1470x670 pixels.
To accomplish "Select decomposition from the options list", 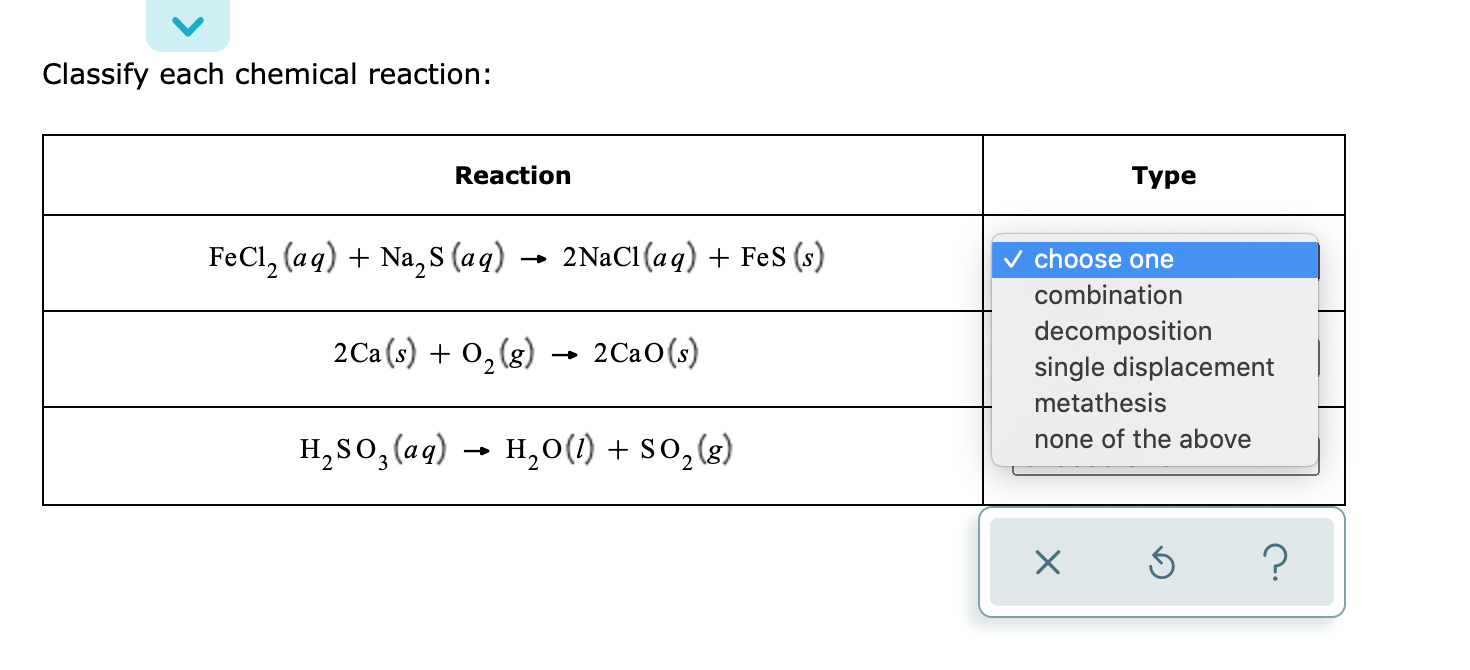I will coord(1123,331).
